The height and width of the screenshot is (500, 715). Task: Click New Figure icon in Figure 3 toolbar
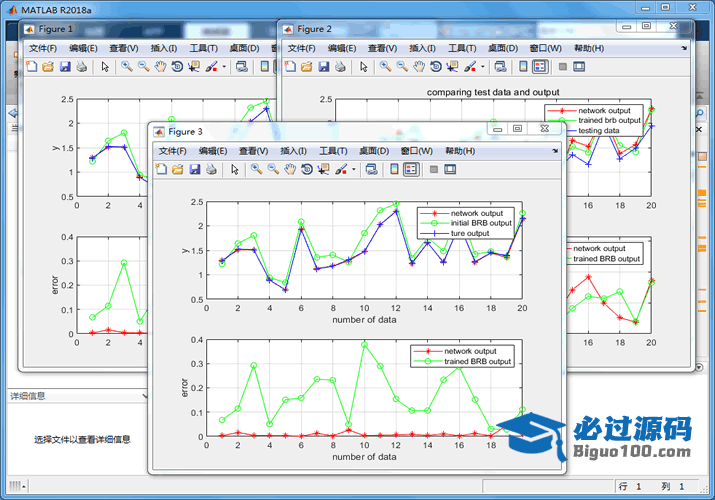click(x=161, y=170)
